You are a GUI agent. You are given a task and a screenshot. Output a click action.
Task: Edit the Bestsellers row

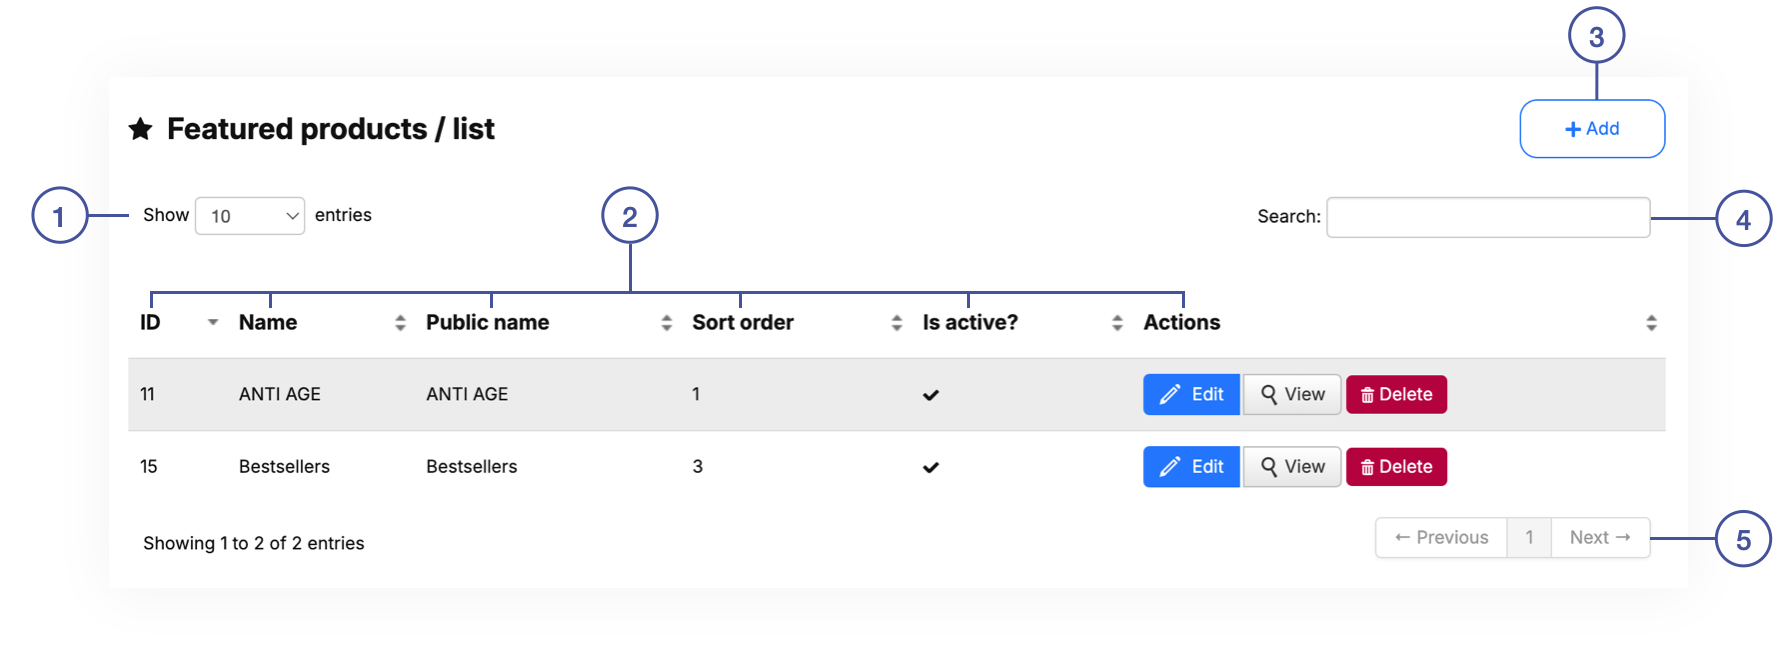(1191, 467)
